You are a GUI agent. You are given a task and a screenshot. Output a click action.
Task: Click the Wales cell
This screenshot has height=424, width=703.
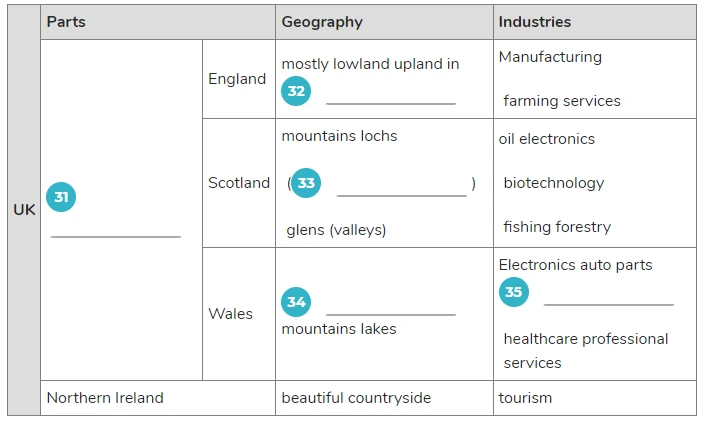point(239,314)
